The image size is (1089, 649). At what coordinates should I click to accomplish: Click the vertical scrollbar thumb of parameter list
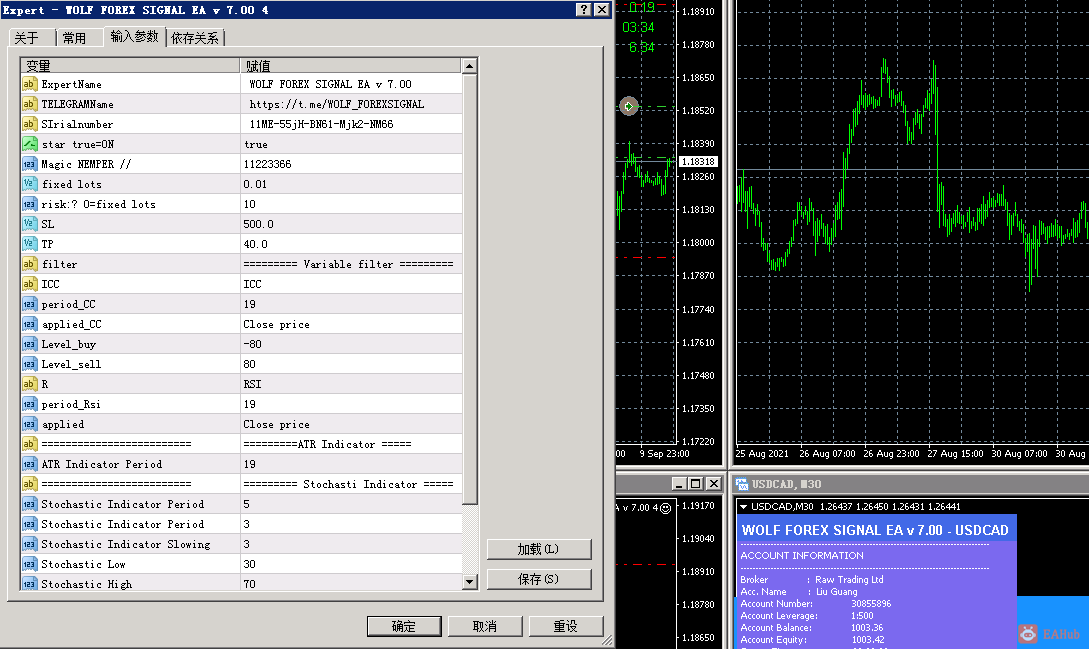469,289
